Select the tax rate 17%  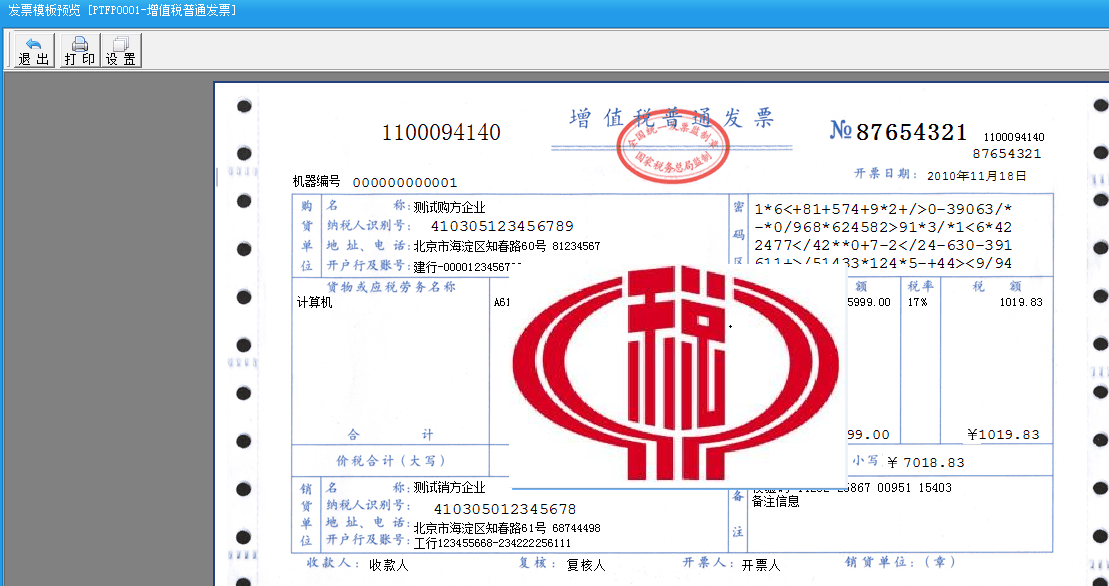(x=917, y=302)
